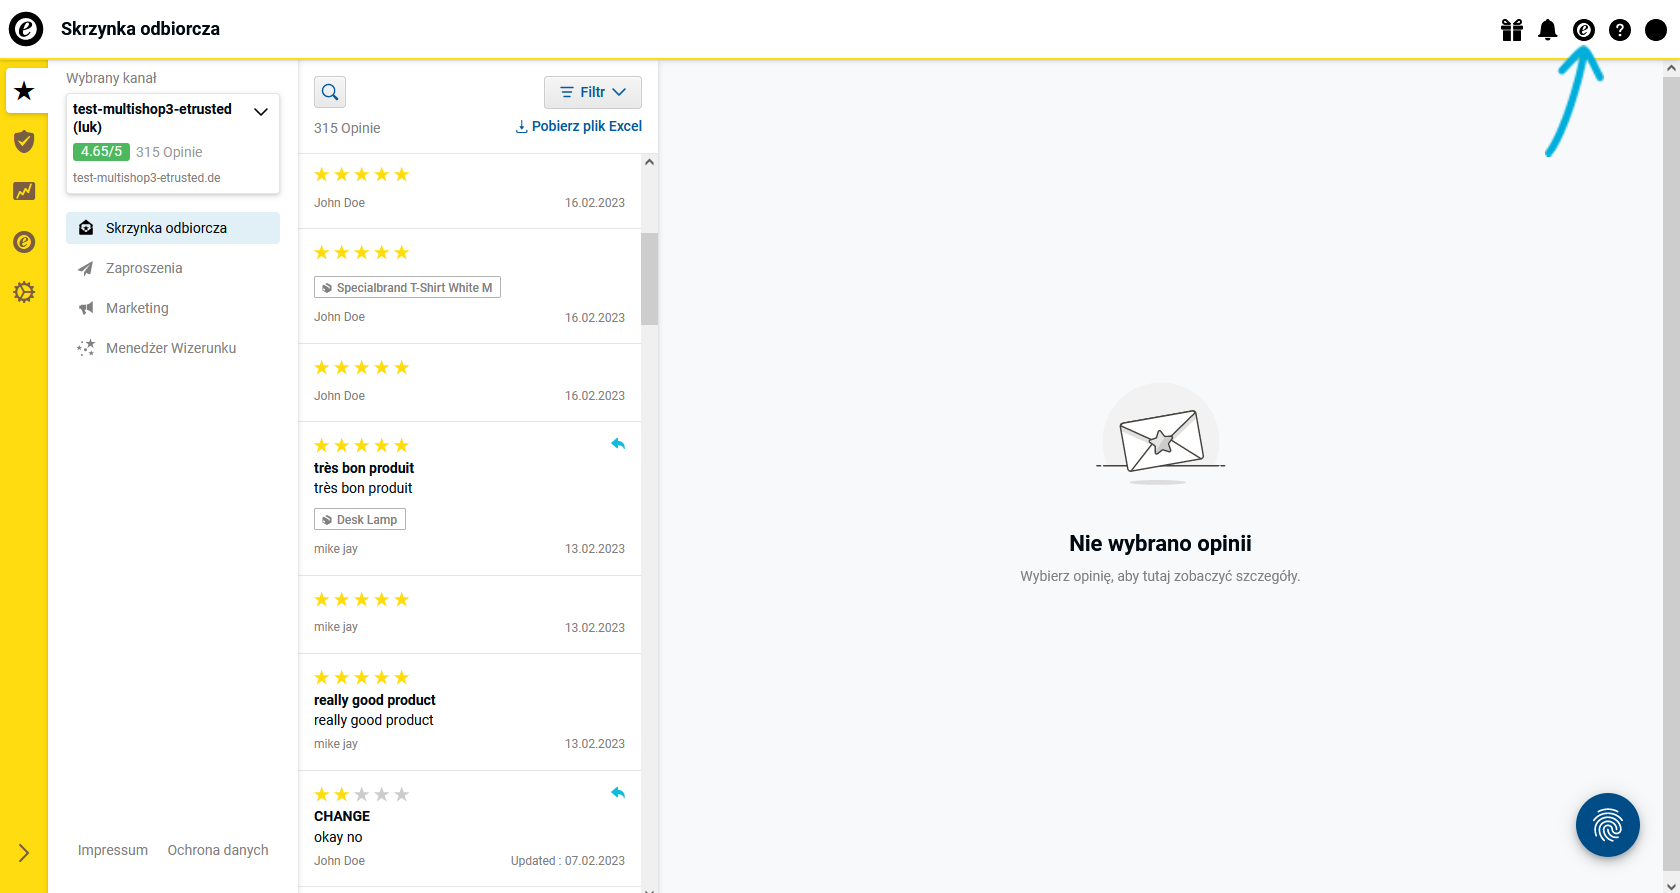Click the fingerprint floating button
This screenshot has width=1680, height=893.
[1607, 825]
